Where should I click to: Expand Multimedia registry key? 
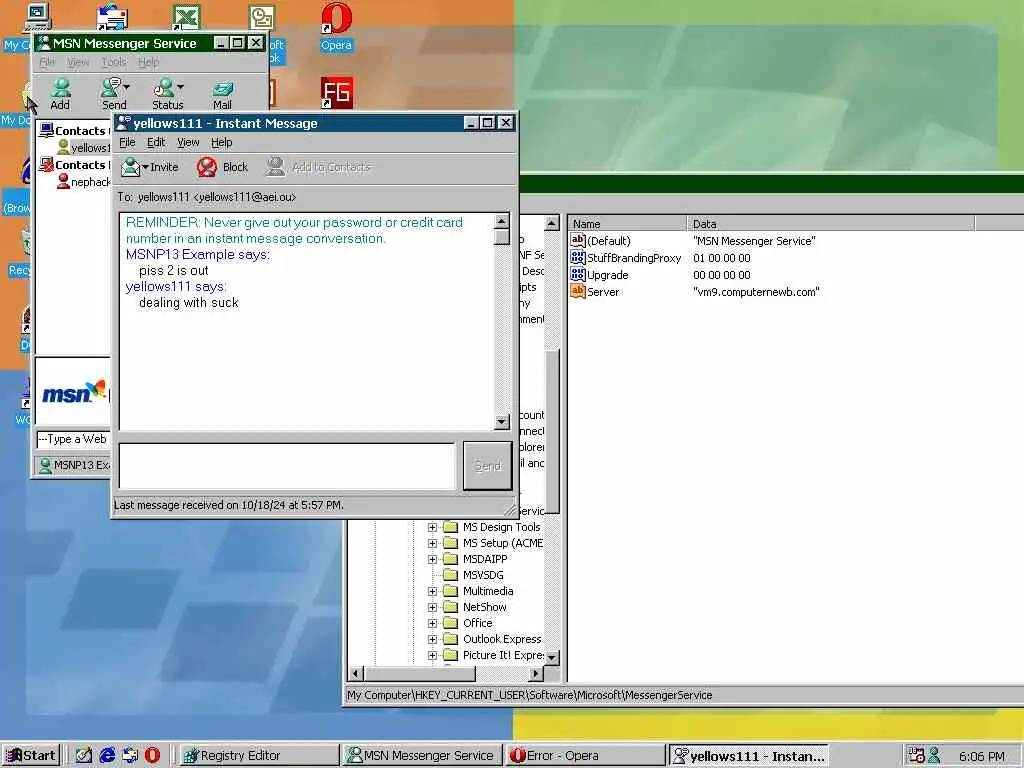432,591
